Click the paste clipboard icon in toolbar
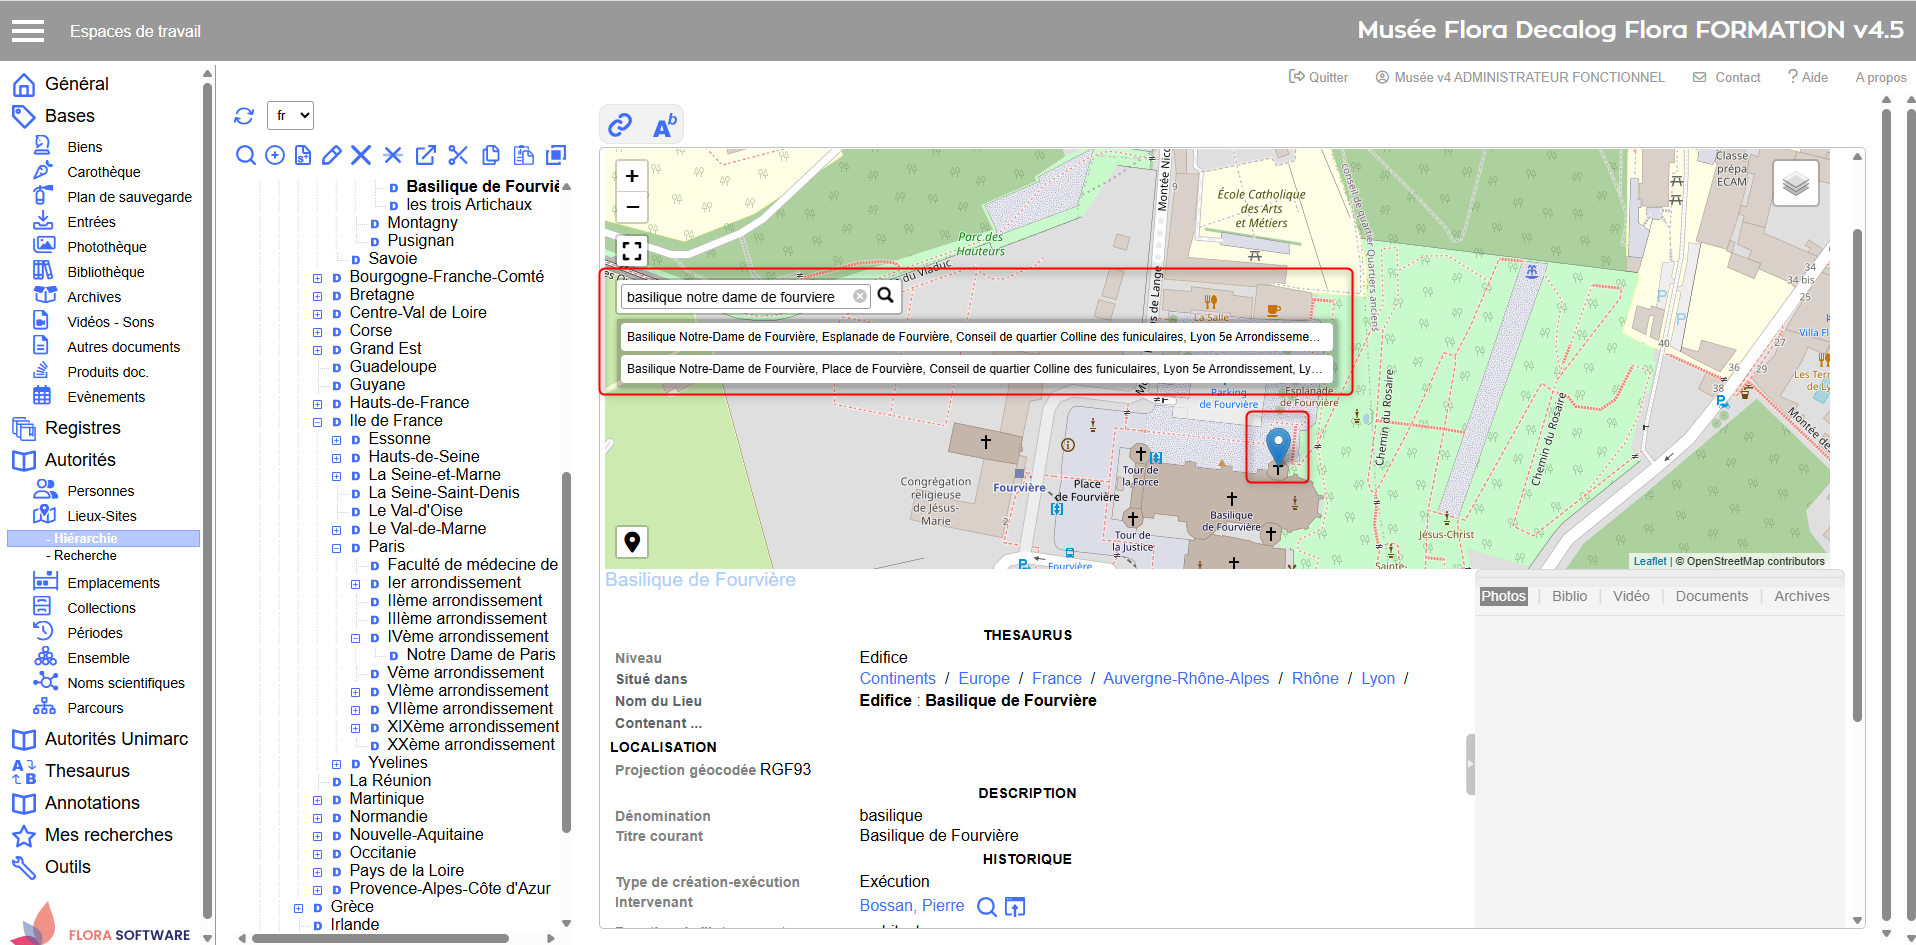Viewport: 1916px width, 945px height. [523, 155]
